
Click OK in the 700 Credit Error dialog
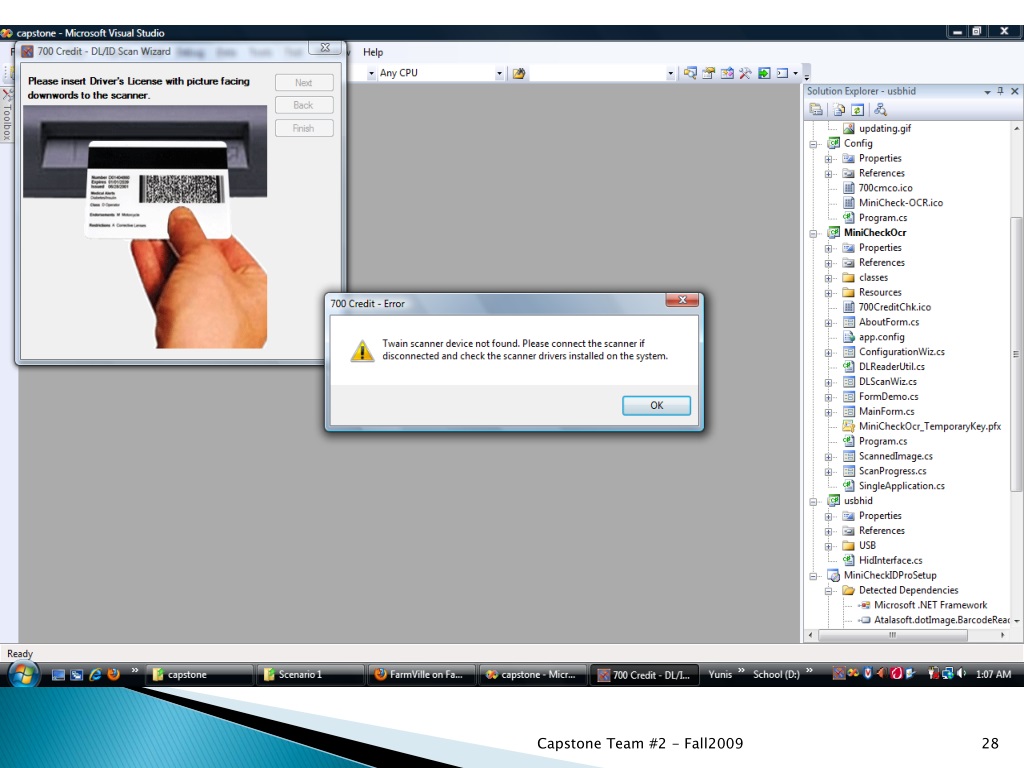coord(656,406)
